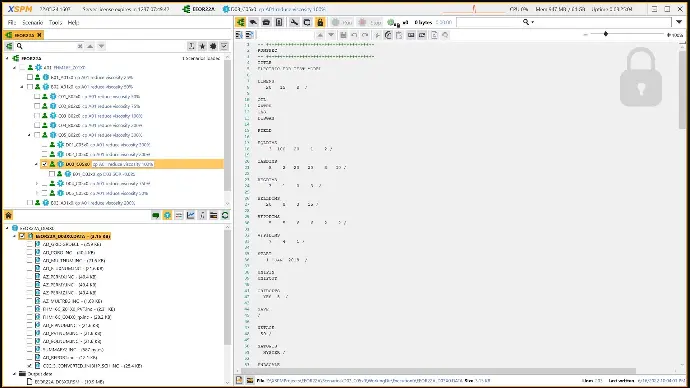690x388 pixels.
Task: Click the green tree icon in editor toolbar
Action: click(241, 22)
